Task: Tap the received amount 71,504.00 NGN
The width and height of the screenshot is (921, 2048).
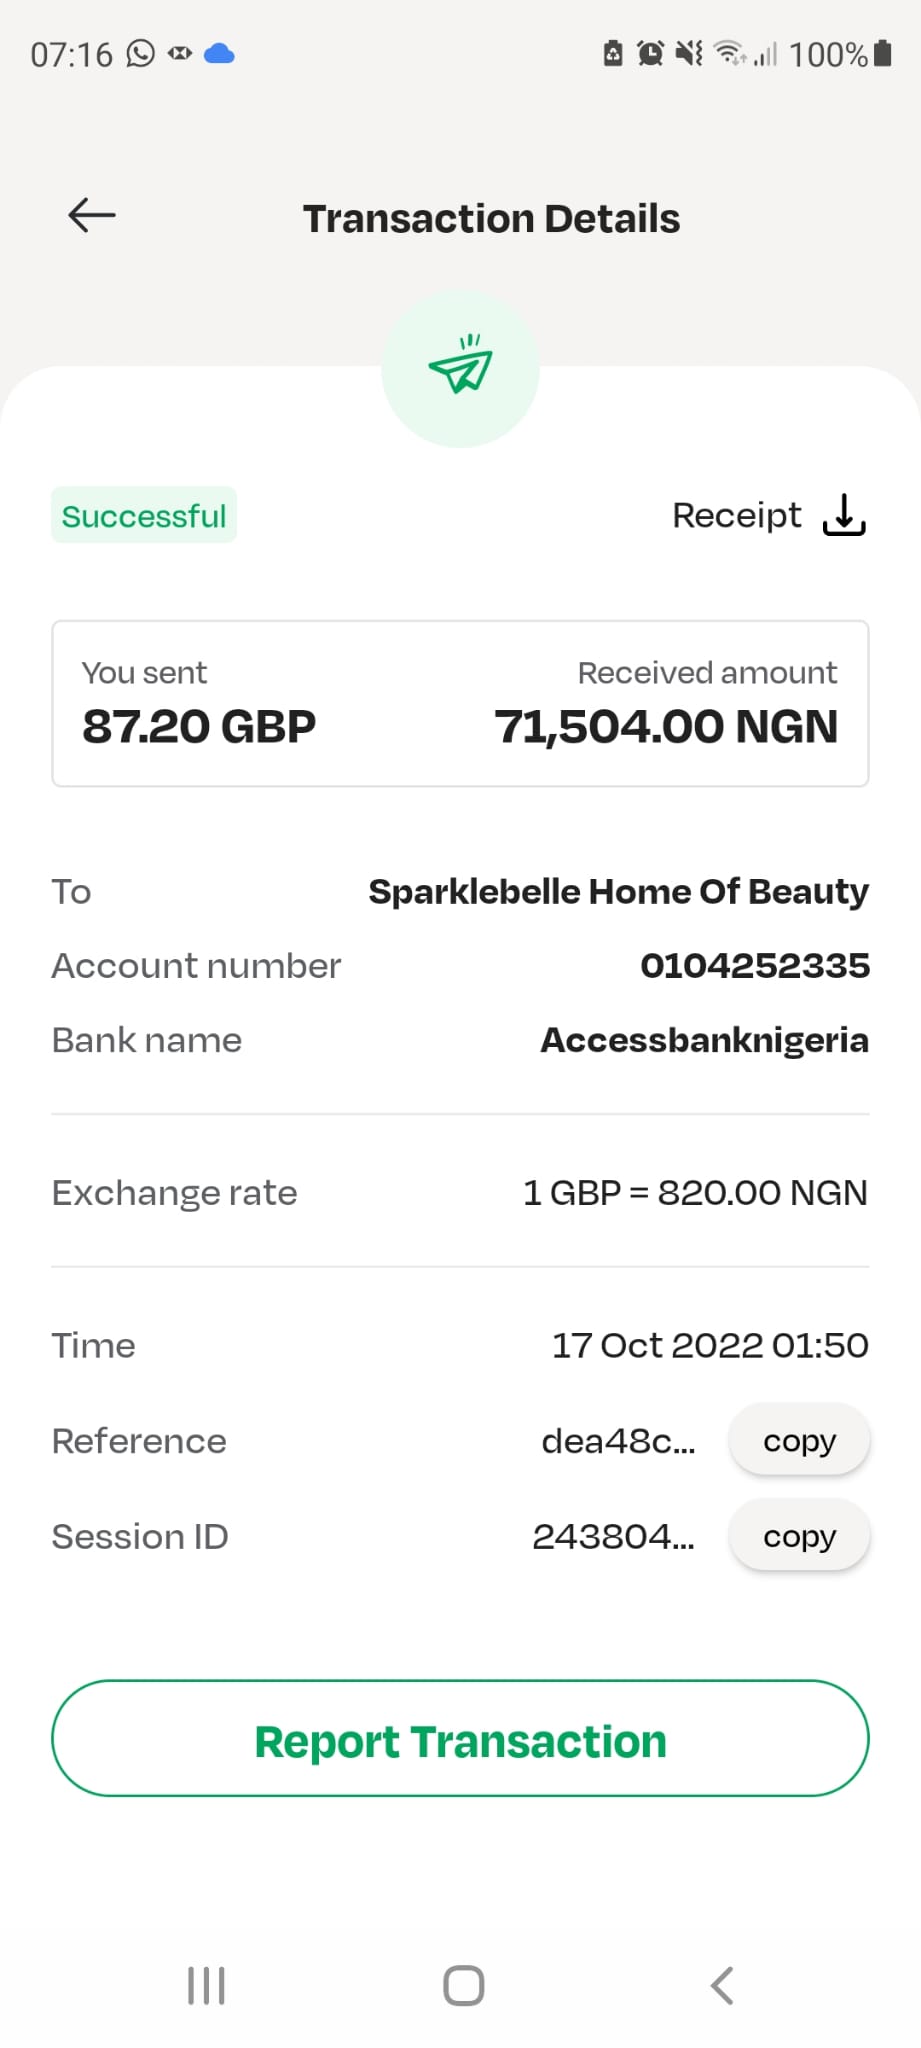Action: click(666, 727)
